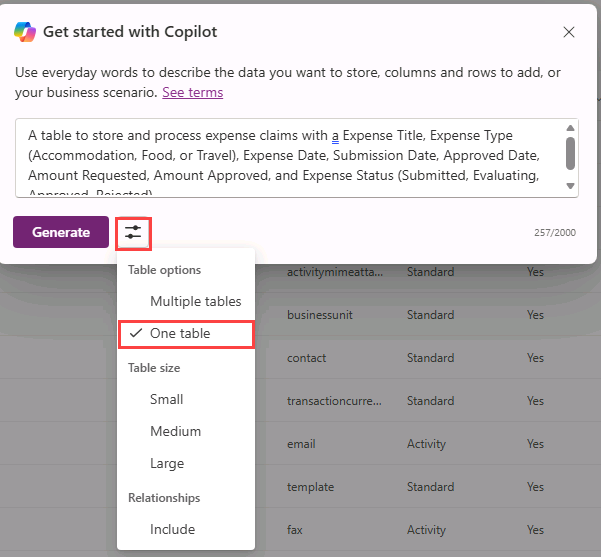
Task: Choose Large table size
Action: click(x=186, y=463)
